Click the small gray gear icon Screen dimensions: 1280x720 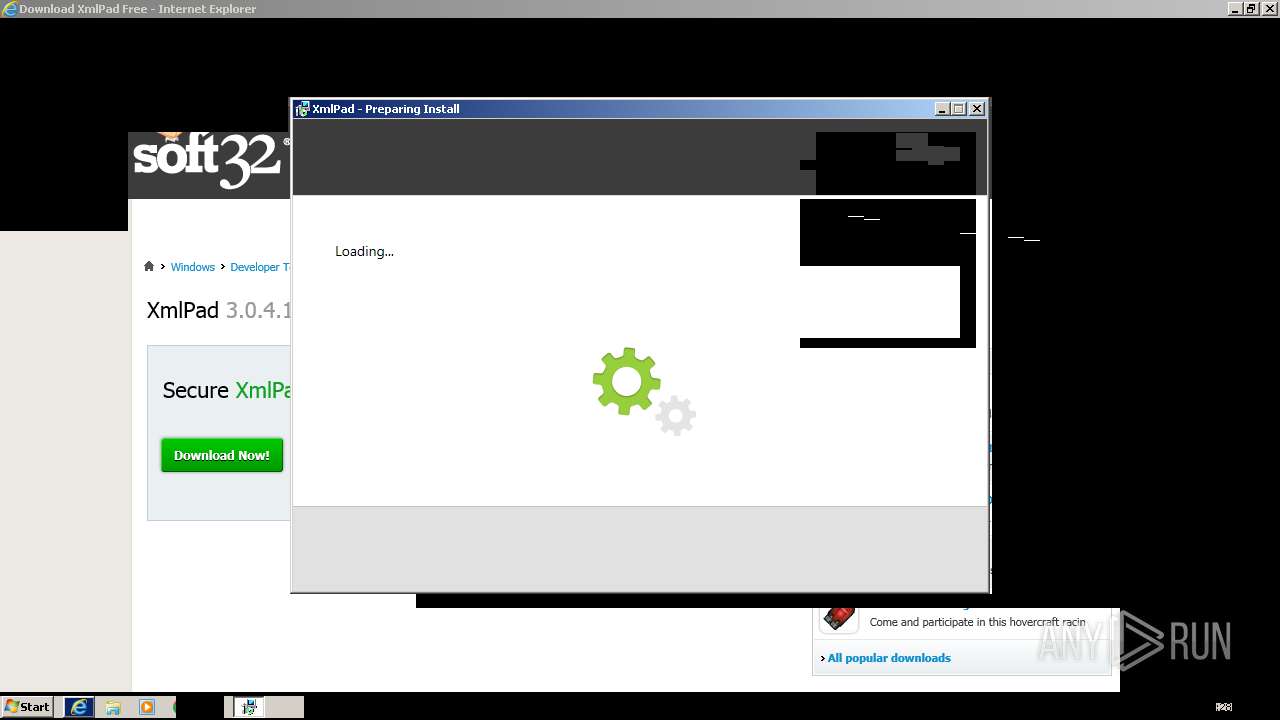pyautogui.click(x=676, y=415)
